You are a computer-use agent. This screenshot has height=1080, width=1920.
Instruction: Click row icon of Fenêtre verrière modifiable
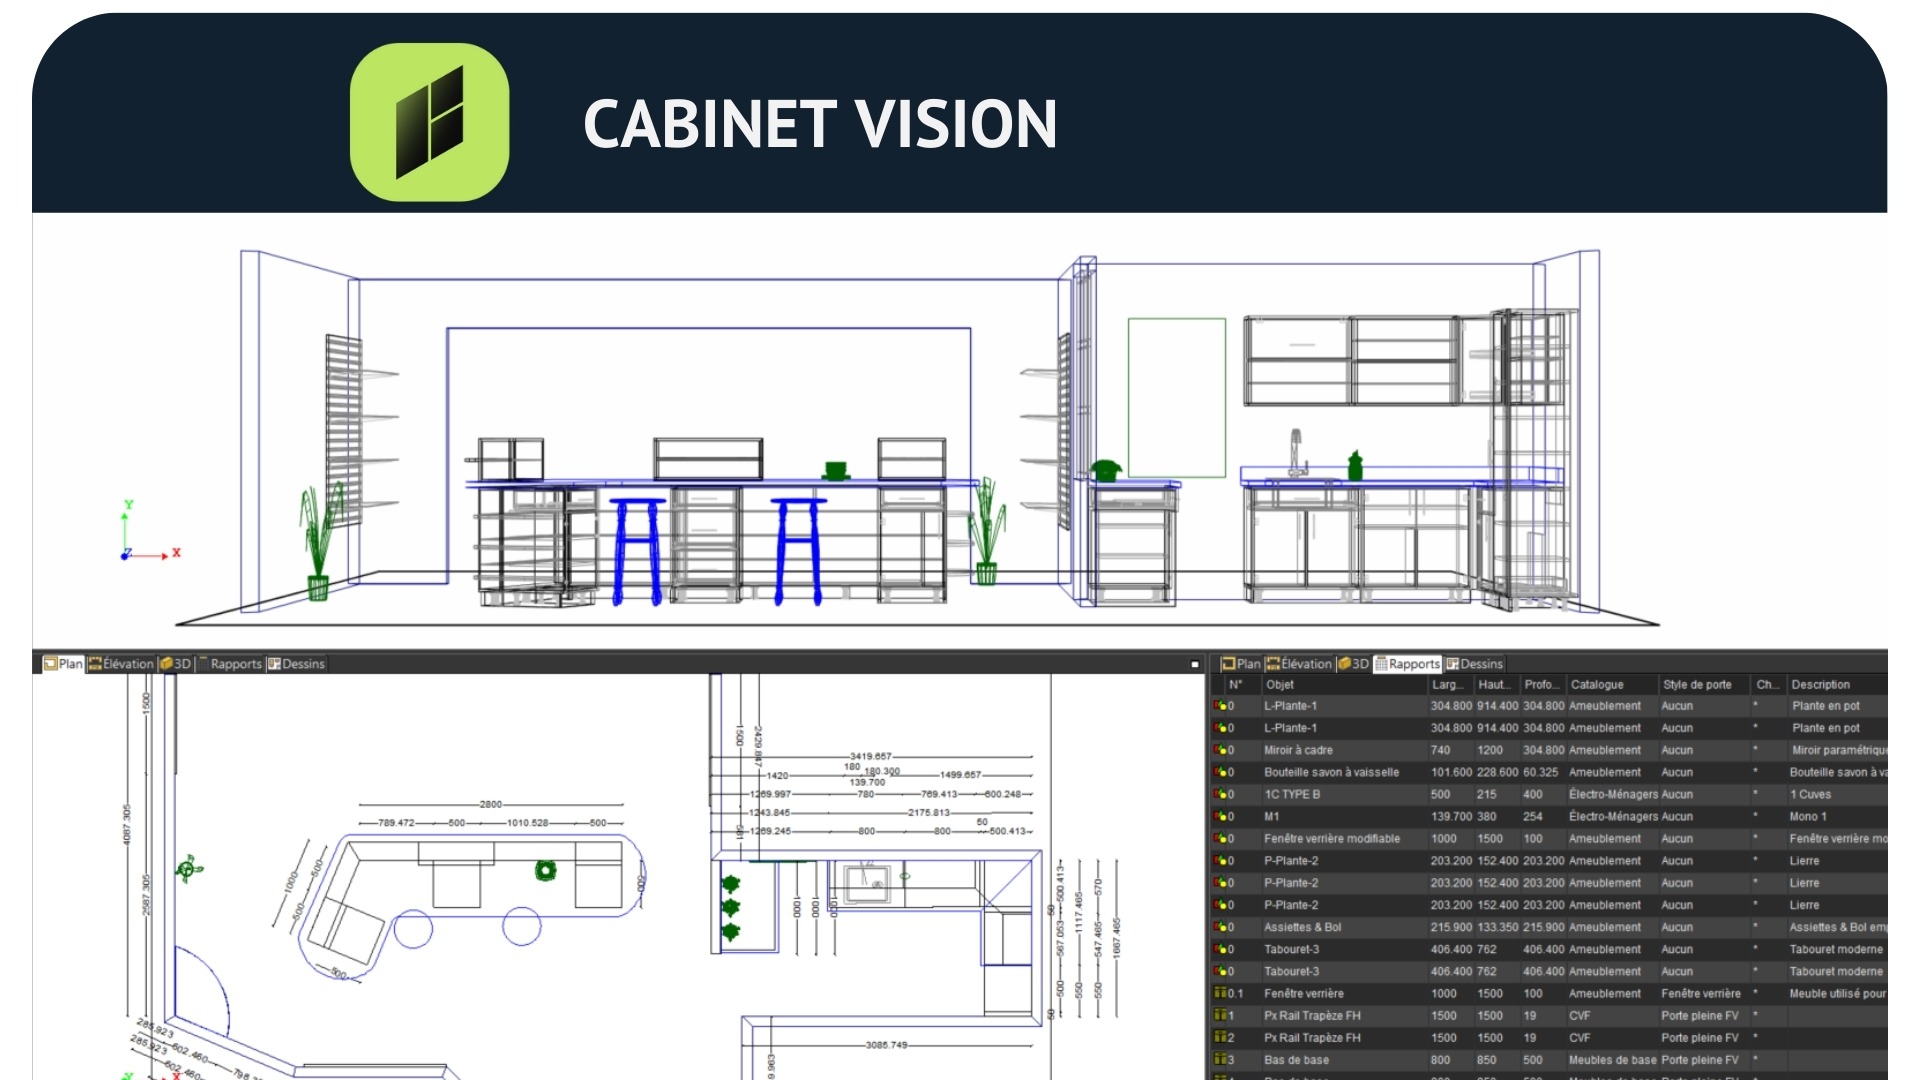1220,839
